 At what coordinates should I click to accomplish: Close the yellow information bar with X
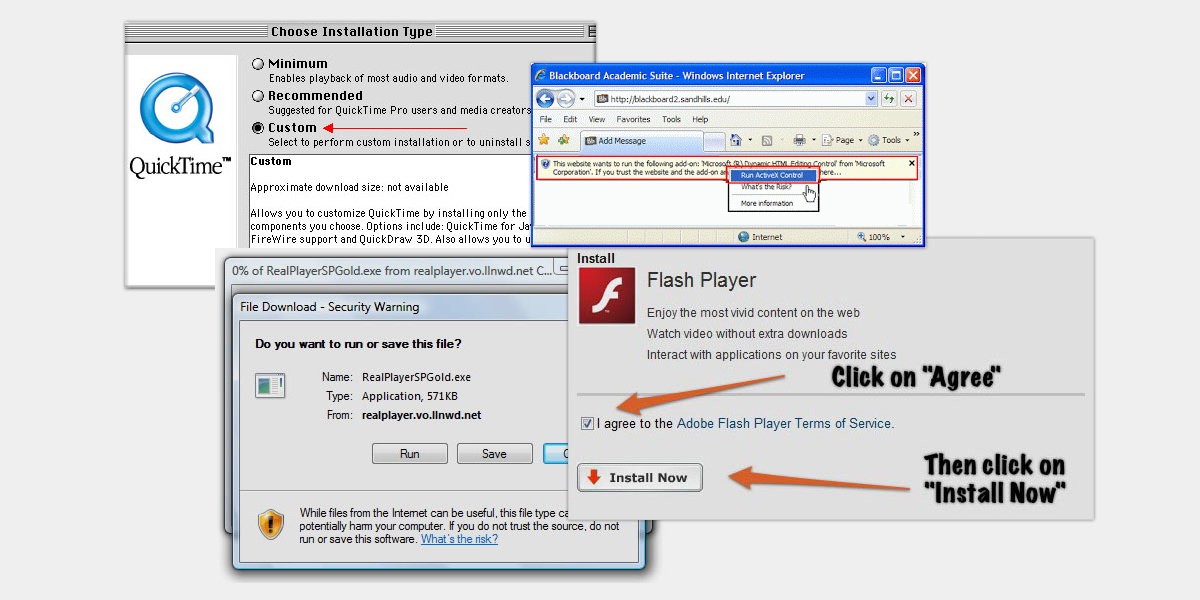point(911,163)
